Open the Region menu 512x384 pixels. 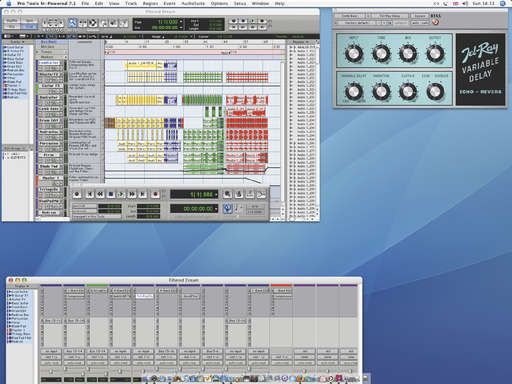coord(150,3)
